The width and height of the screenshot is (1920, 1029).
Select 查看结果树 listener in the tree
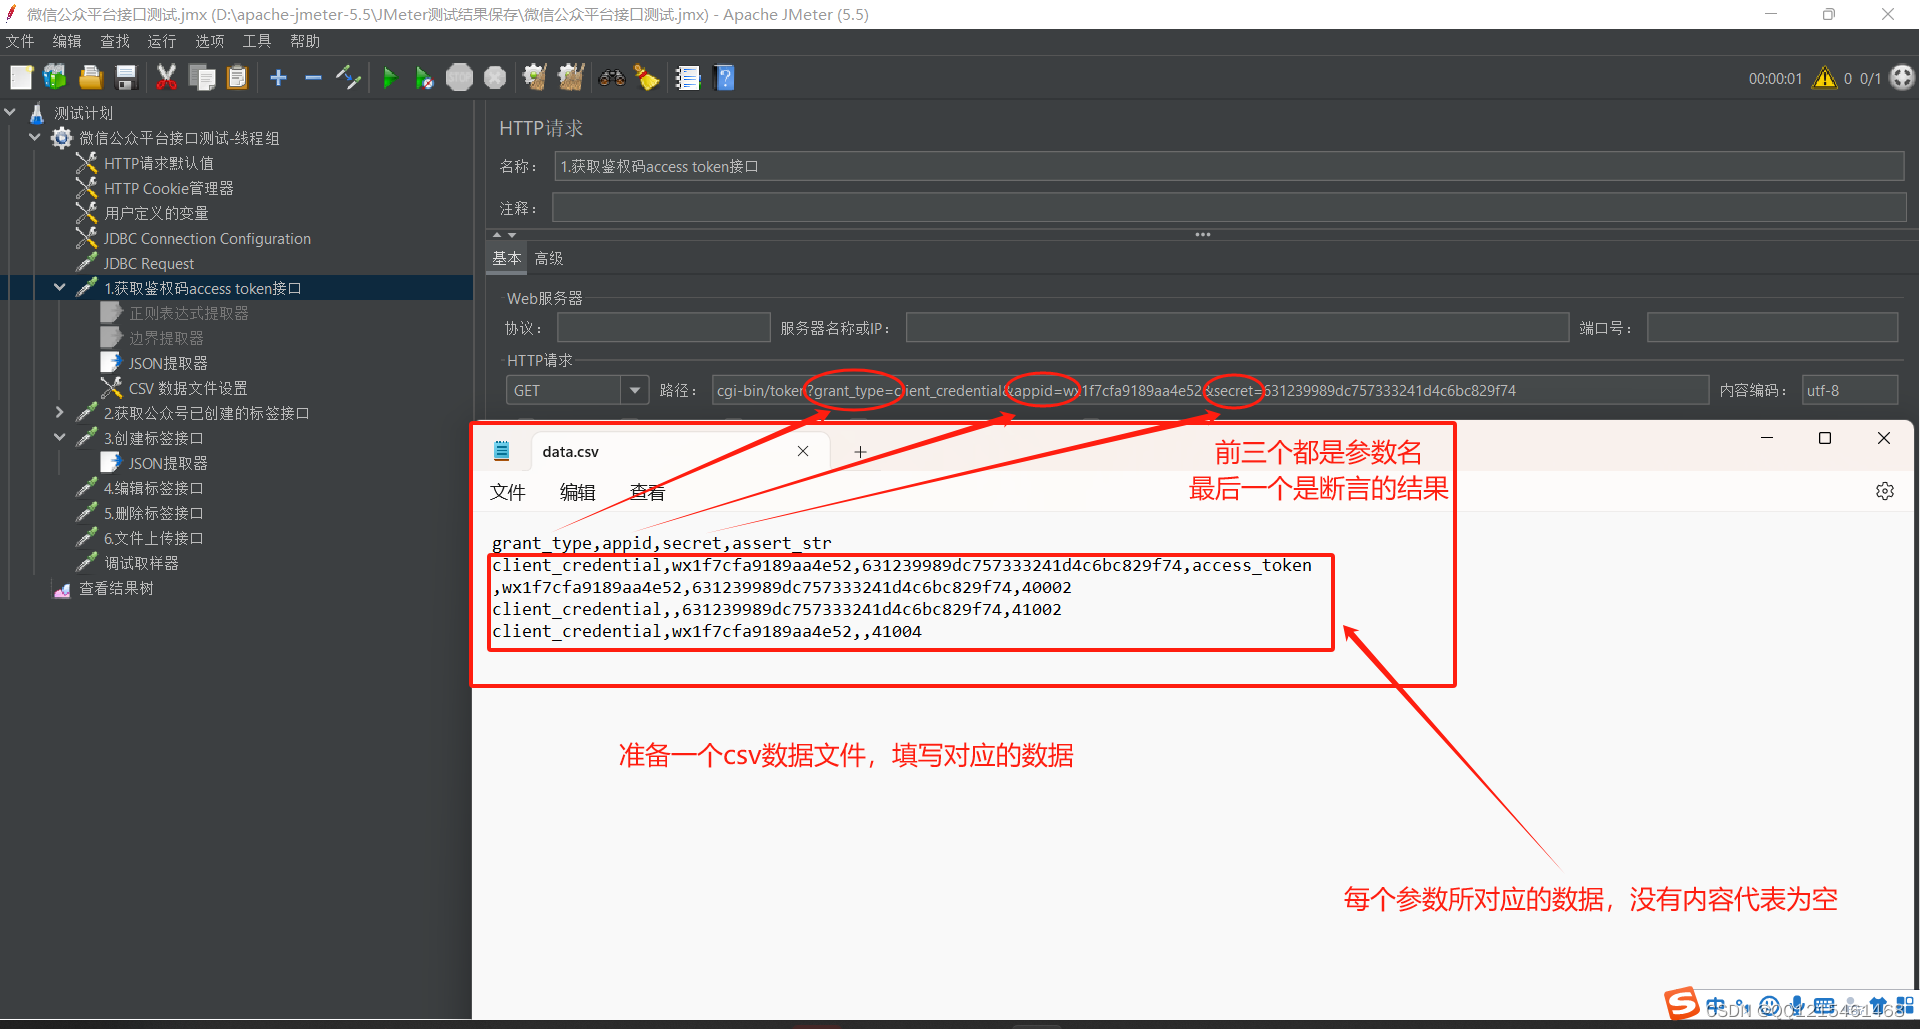pos(116,588)
